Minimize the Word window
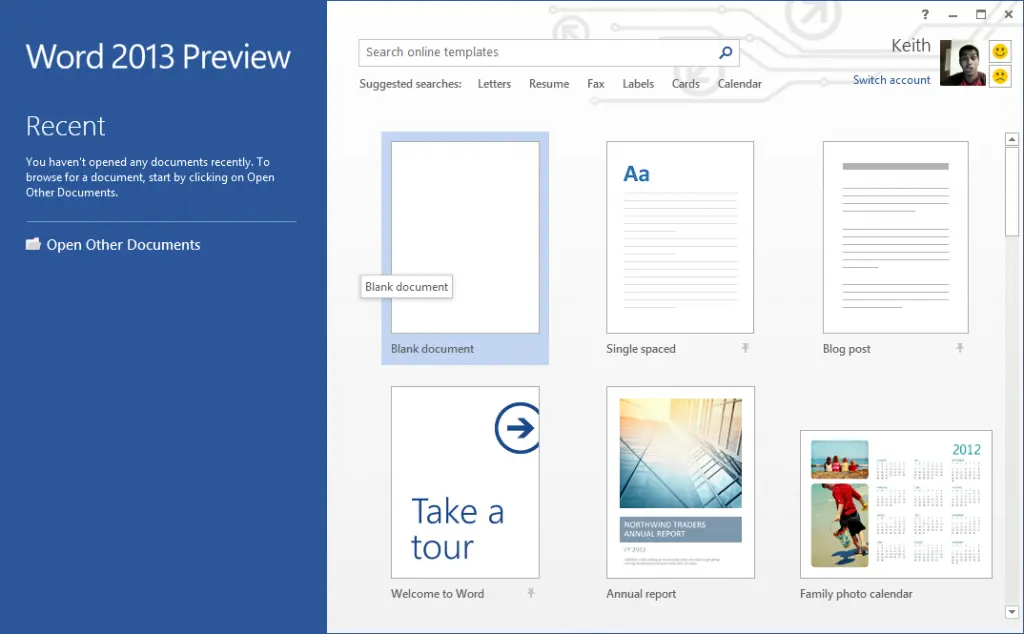1024x634 pixels. pyautogui.click(x=953, y=14)
